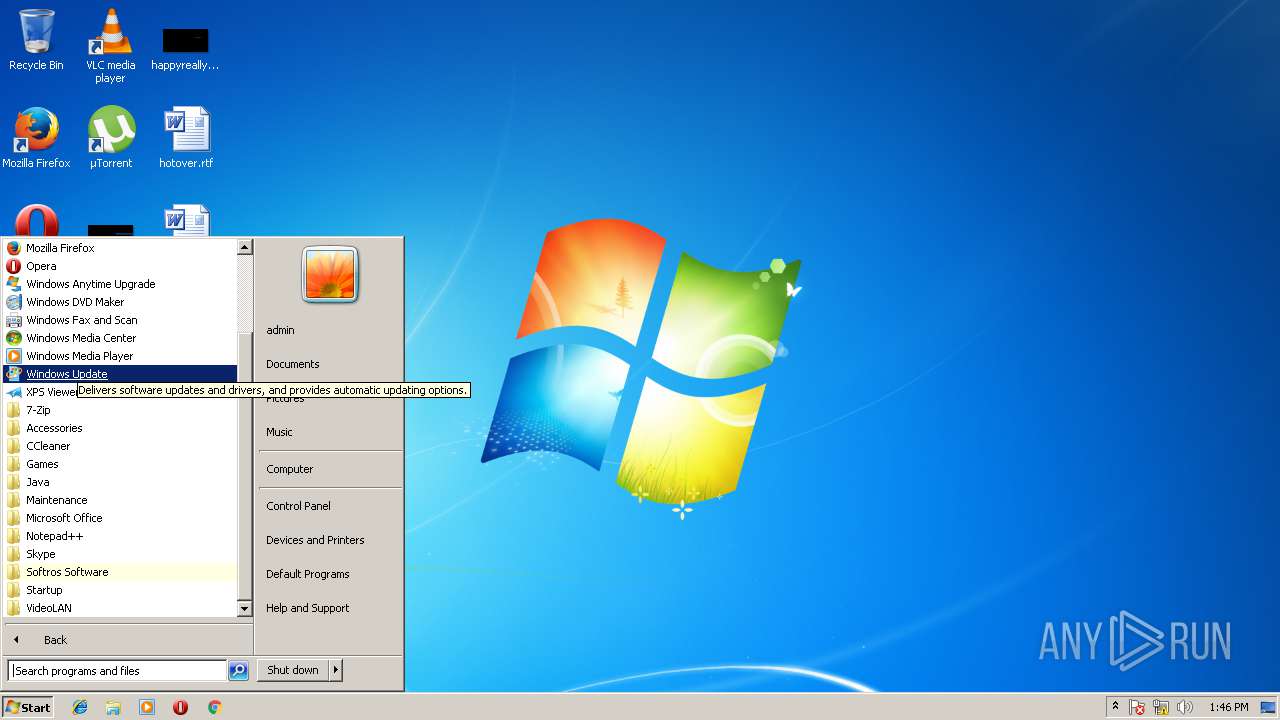Expand the Accessories folder
Viewport: 1280px width, 720px height.
coord(120,428)
